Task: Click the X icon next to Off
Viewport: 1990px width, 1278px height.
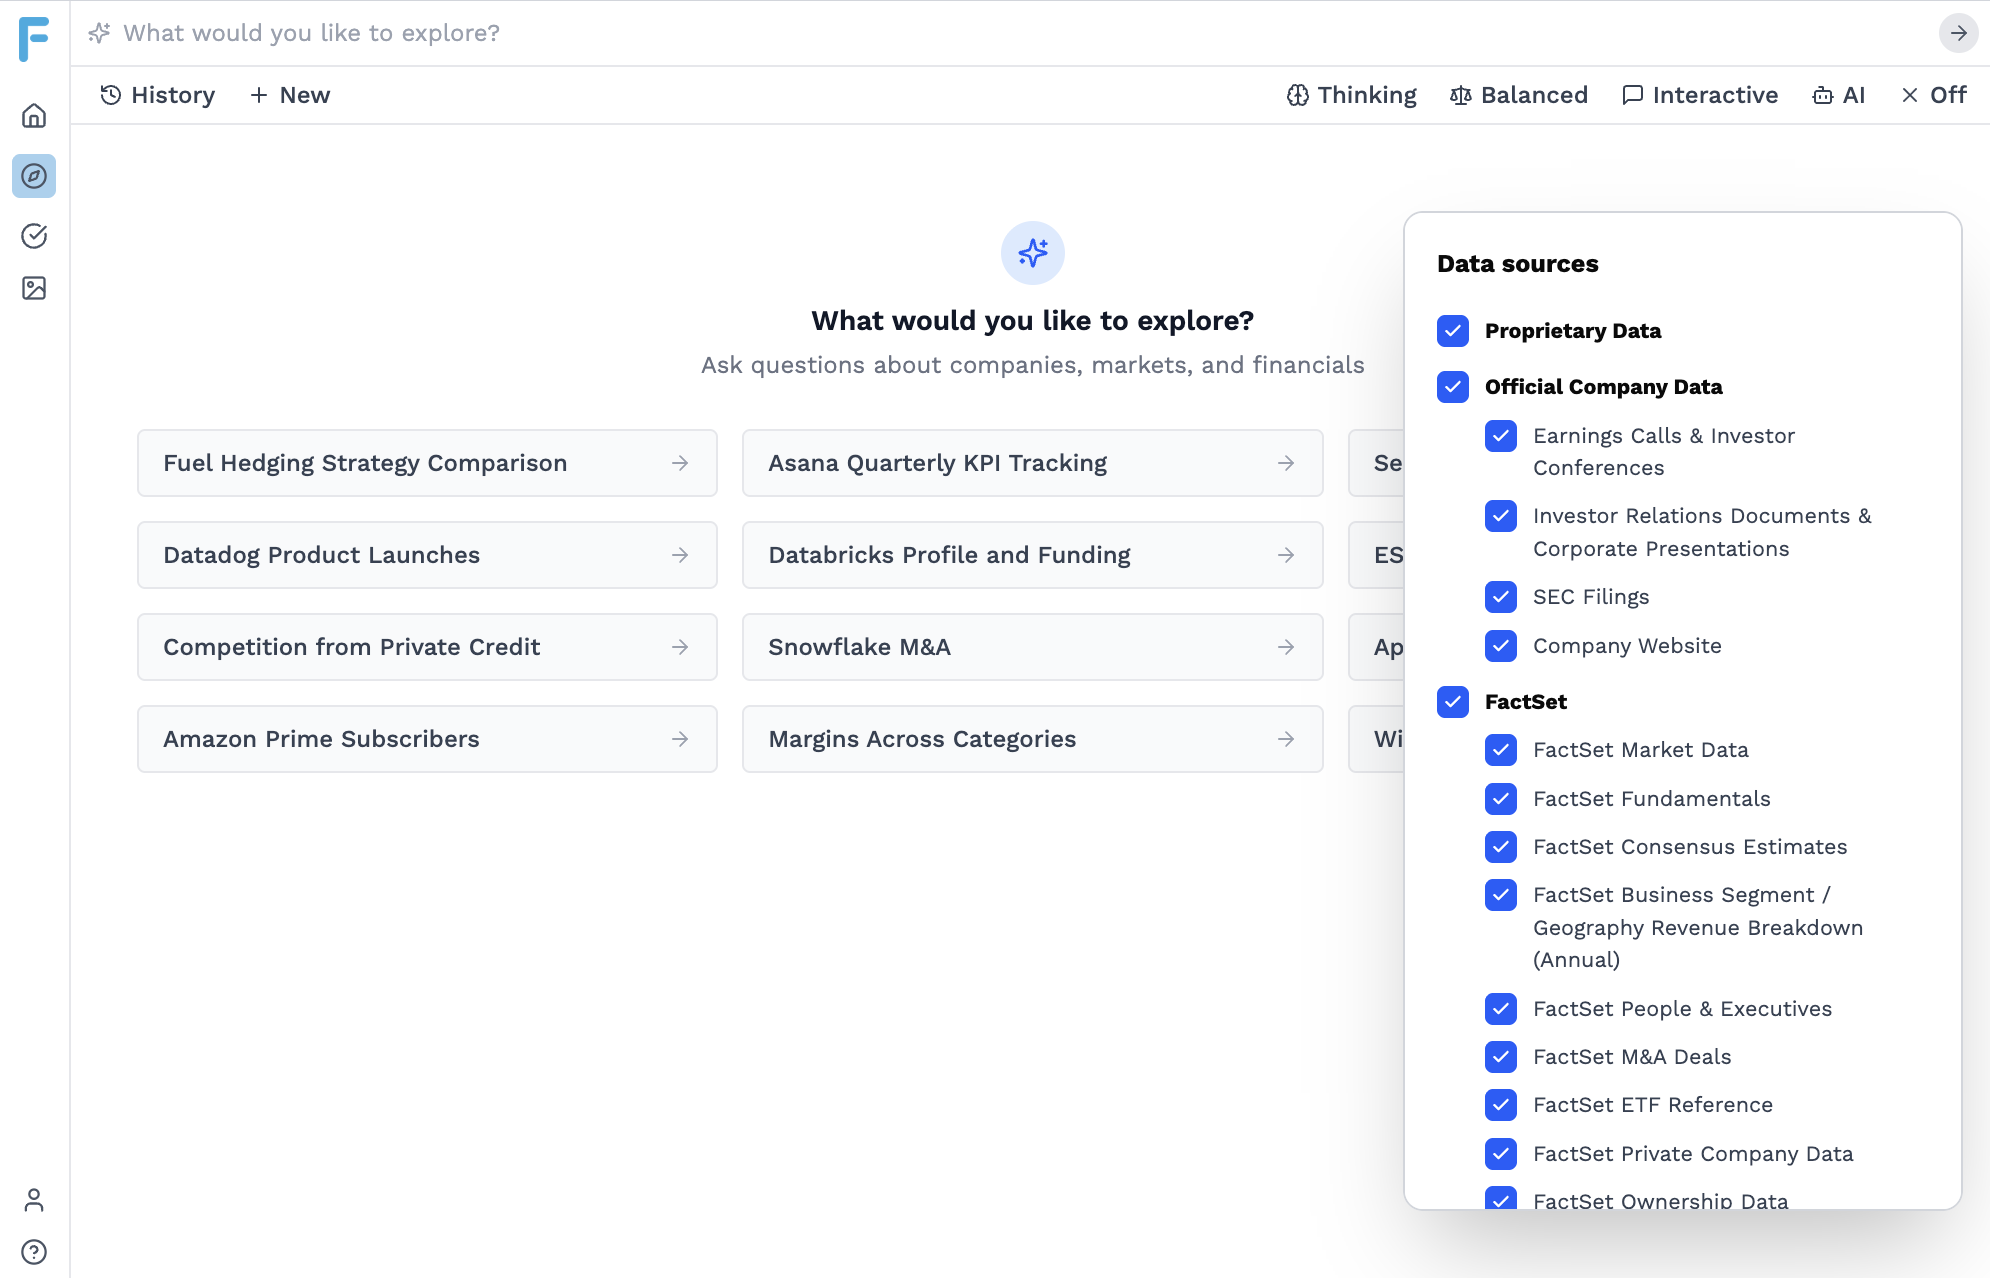Action: [1910, 95]
